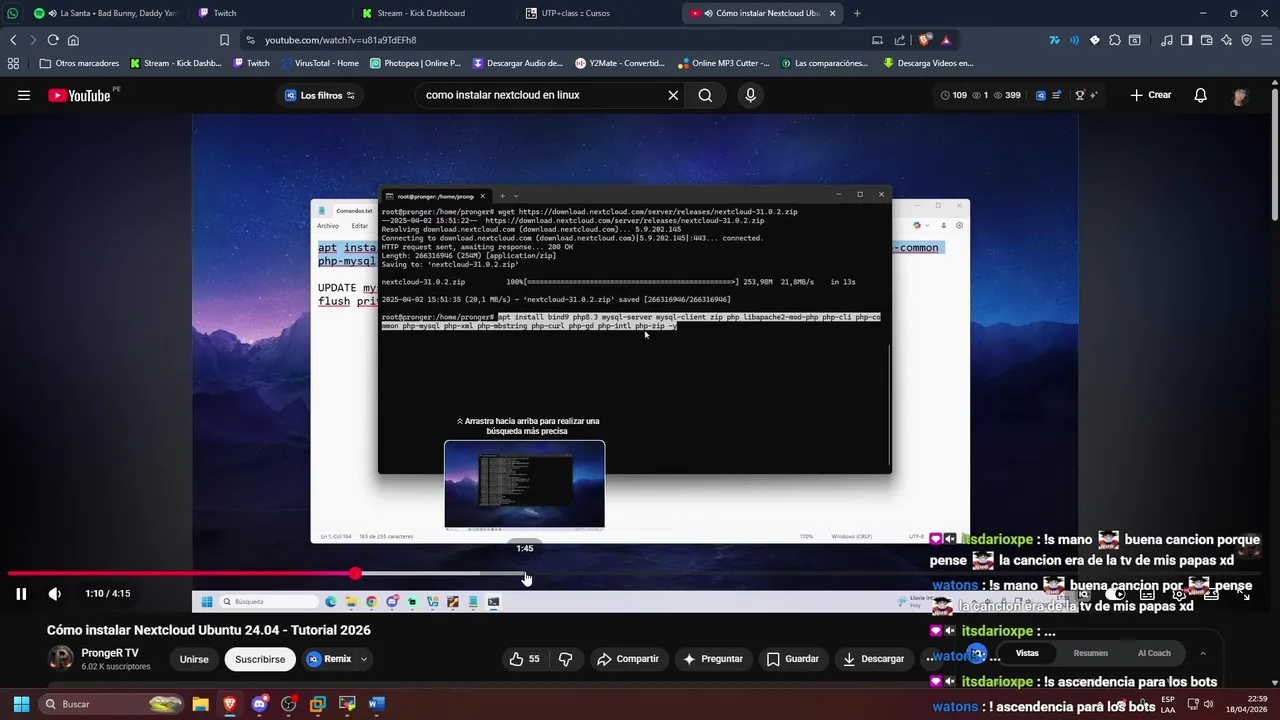Open the YouTube guide hamburger menu

(x=24, y=95)
